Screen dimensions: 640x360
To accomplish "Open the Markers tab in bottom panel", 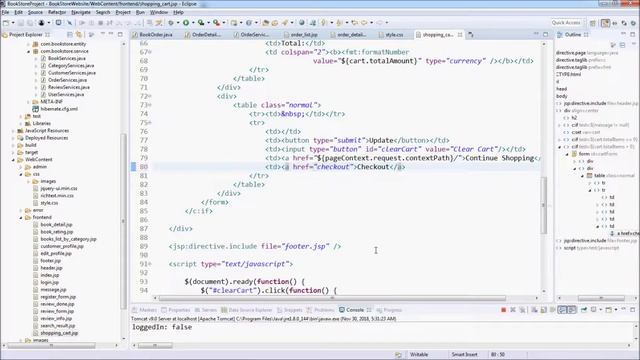I will point(145,310).
